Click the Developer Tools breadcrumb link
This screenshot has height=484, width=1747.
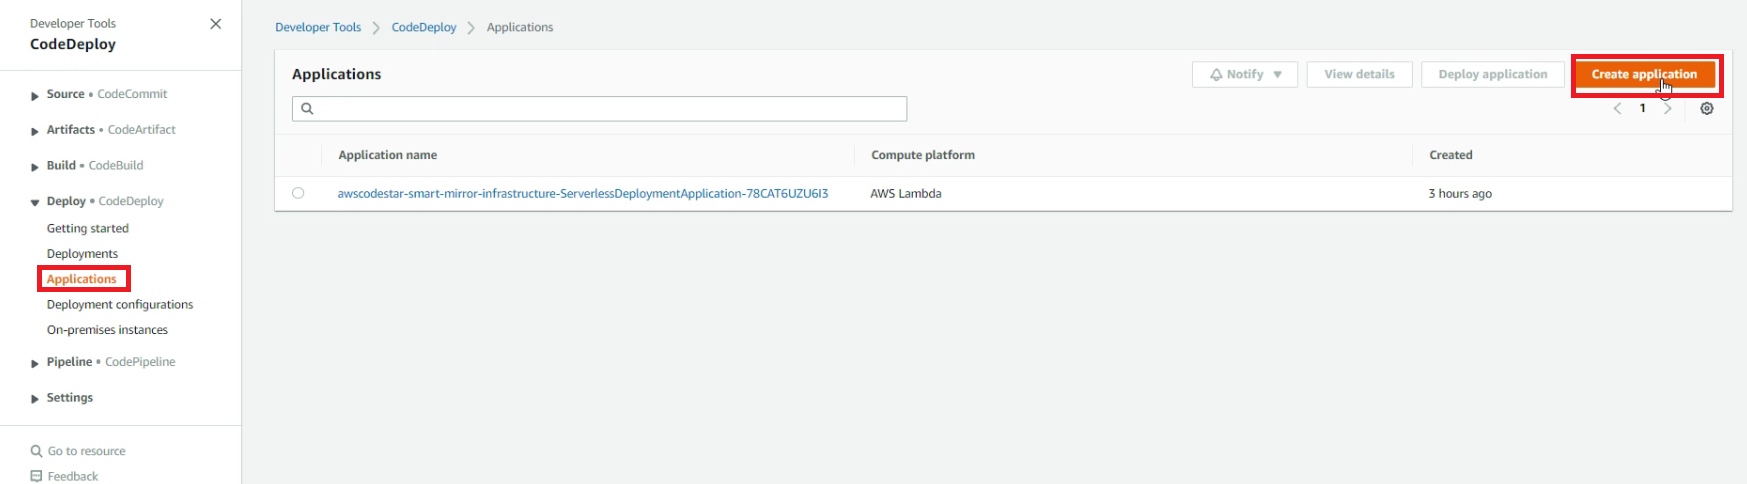pyautogui.click(x=318, y=27)
